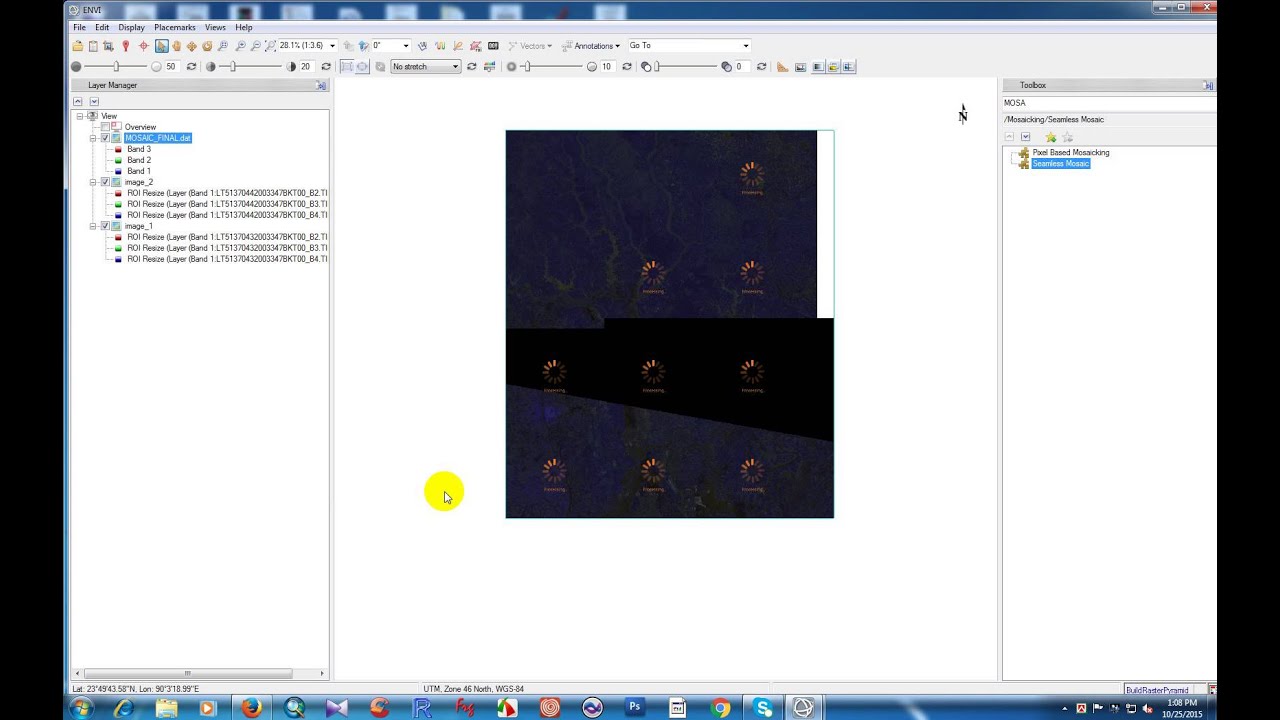Image resolution: width=1280 pixels, height=720 pixels.
Task: Open the Display menu
Action: 131,27
